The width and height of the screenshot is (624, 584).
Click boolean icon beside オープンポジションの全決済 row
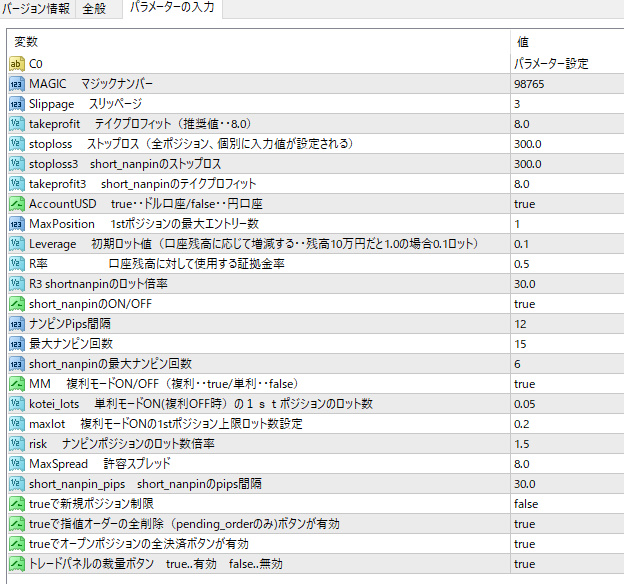(17, 544)
